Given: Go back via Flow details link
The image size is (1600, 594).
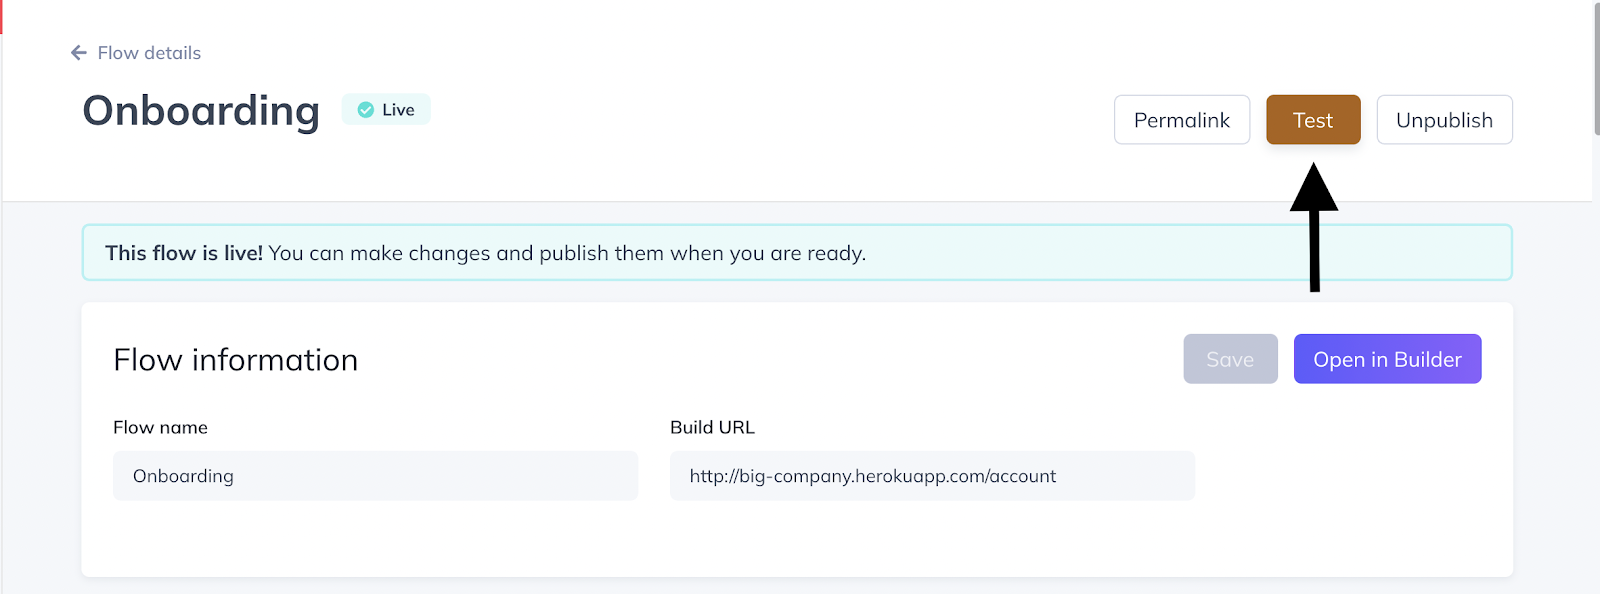Looking at the screenshot, I should point(149,53).
